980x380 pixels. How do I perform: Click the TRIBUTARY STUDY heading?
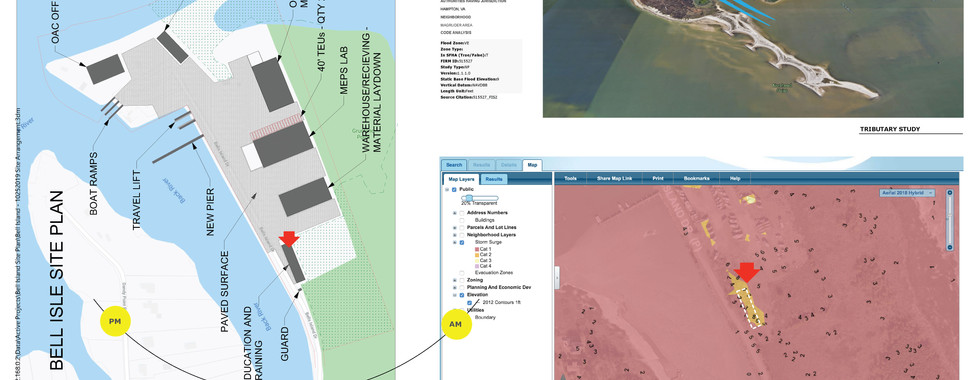coord(889,129)
